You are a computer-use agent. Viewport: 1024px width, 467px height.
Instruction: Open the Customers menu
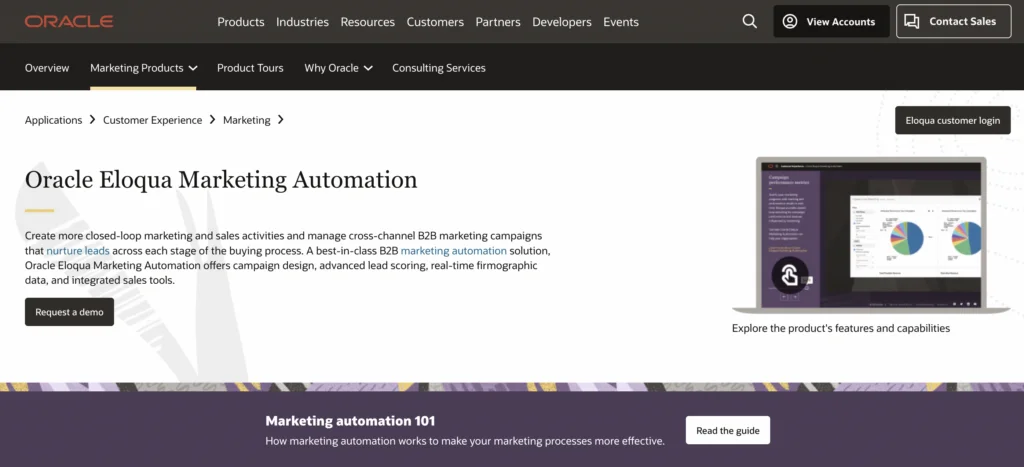tap(435, 22)
